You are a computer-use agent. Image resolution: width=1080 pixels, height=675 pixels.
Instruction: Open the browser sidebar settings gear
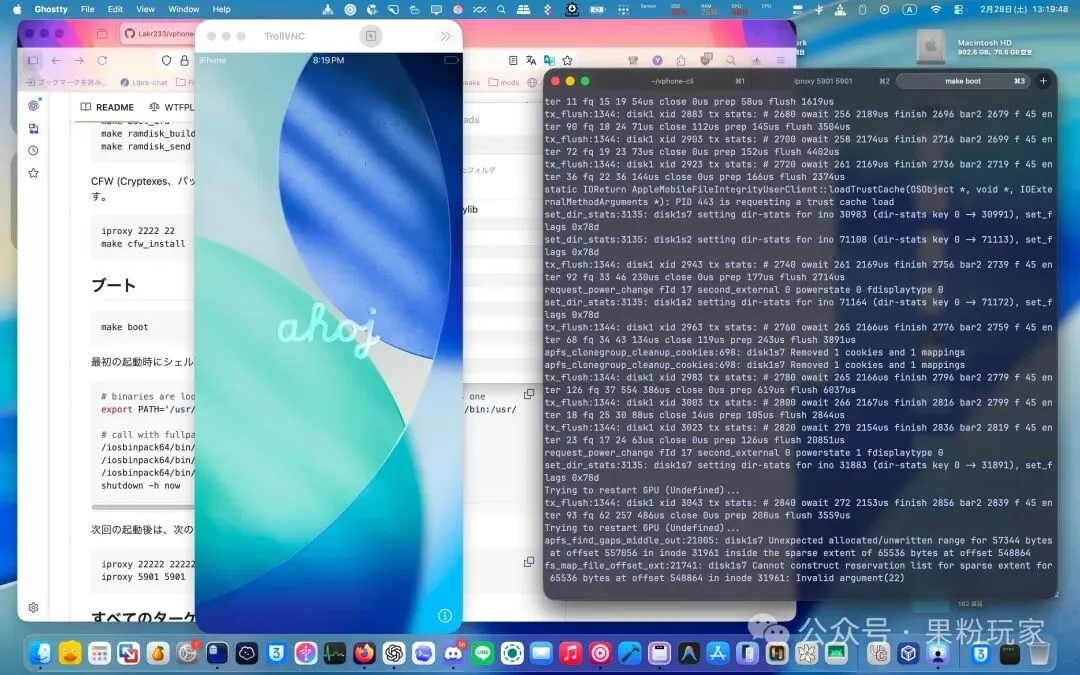pos(33,608)
